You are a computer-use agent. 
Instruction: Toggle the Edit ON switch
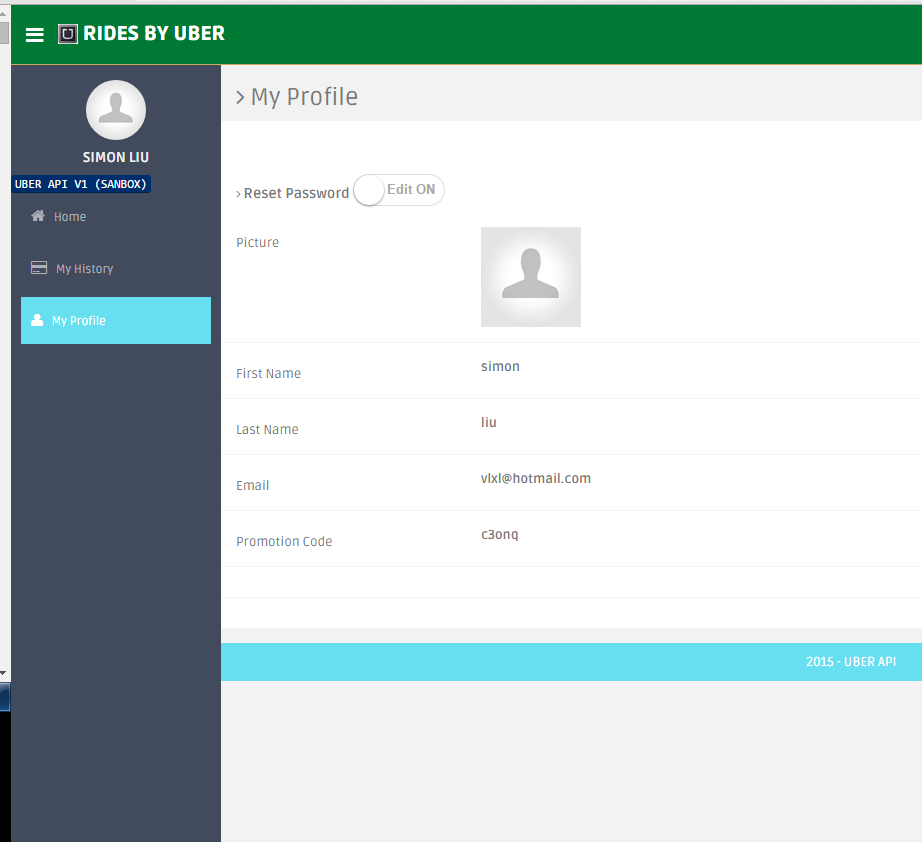pyautogui.click(x=399, y=190)
